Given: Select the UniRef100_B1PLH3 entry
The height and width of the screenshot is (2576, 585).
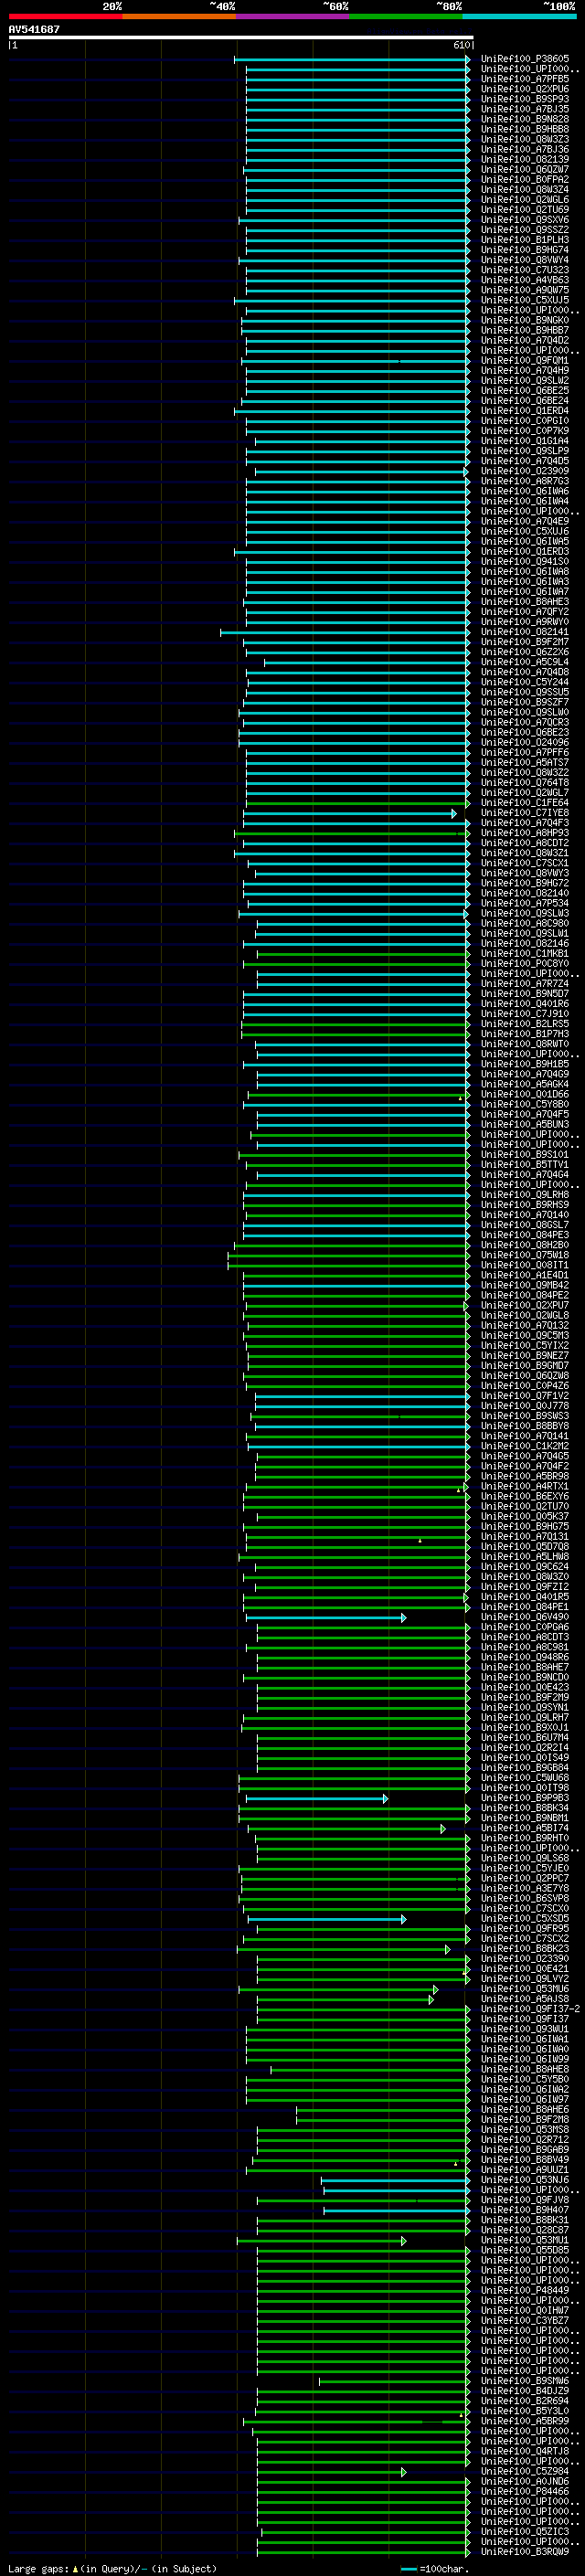Looking at the screenshot, I should click(524, 240).
